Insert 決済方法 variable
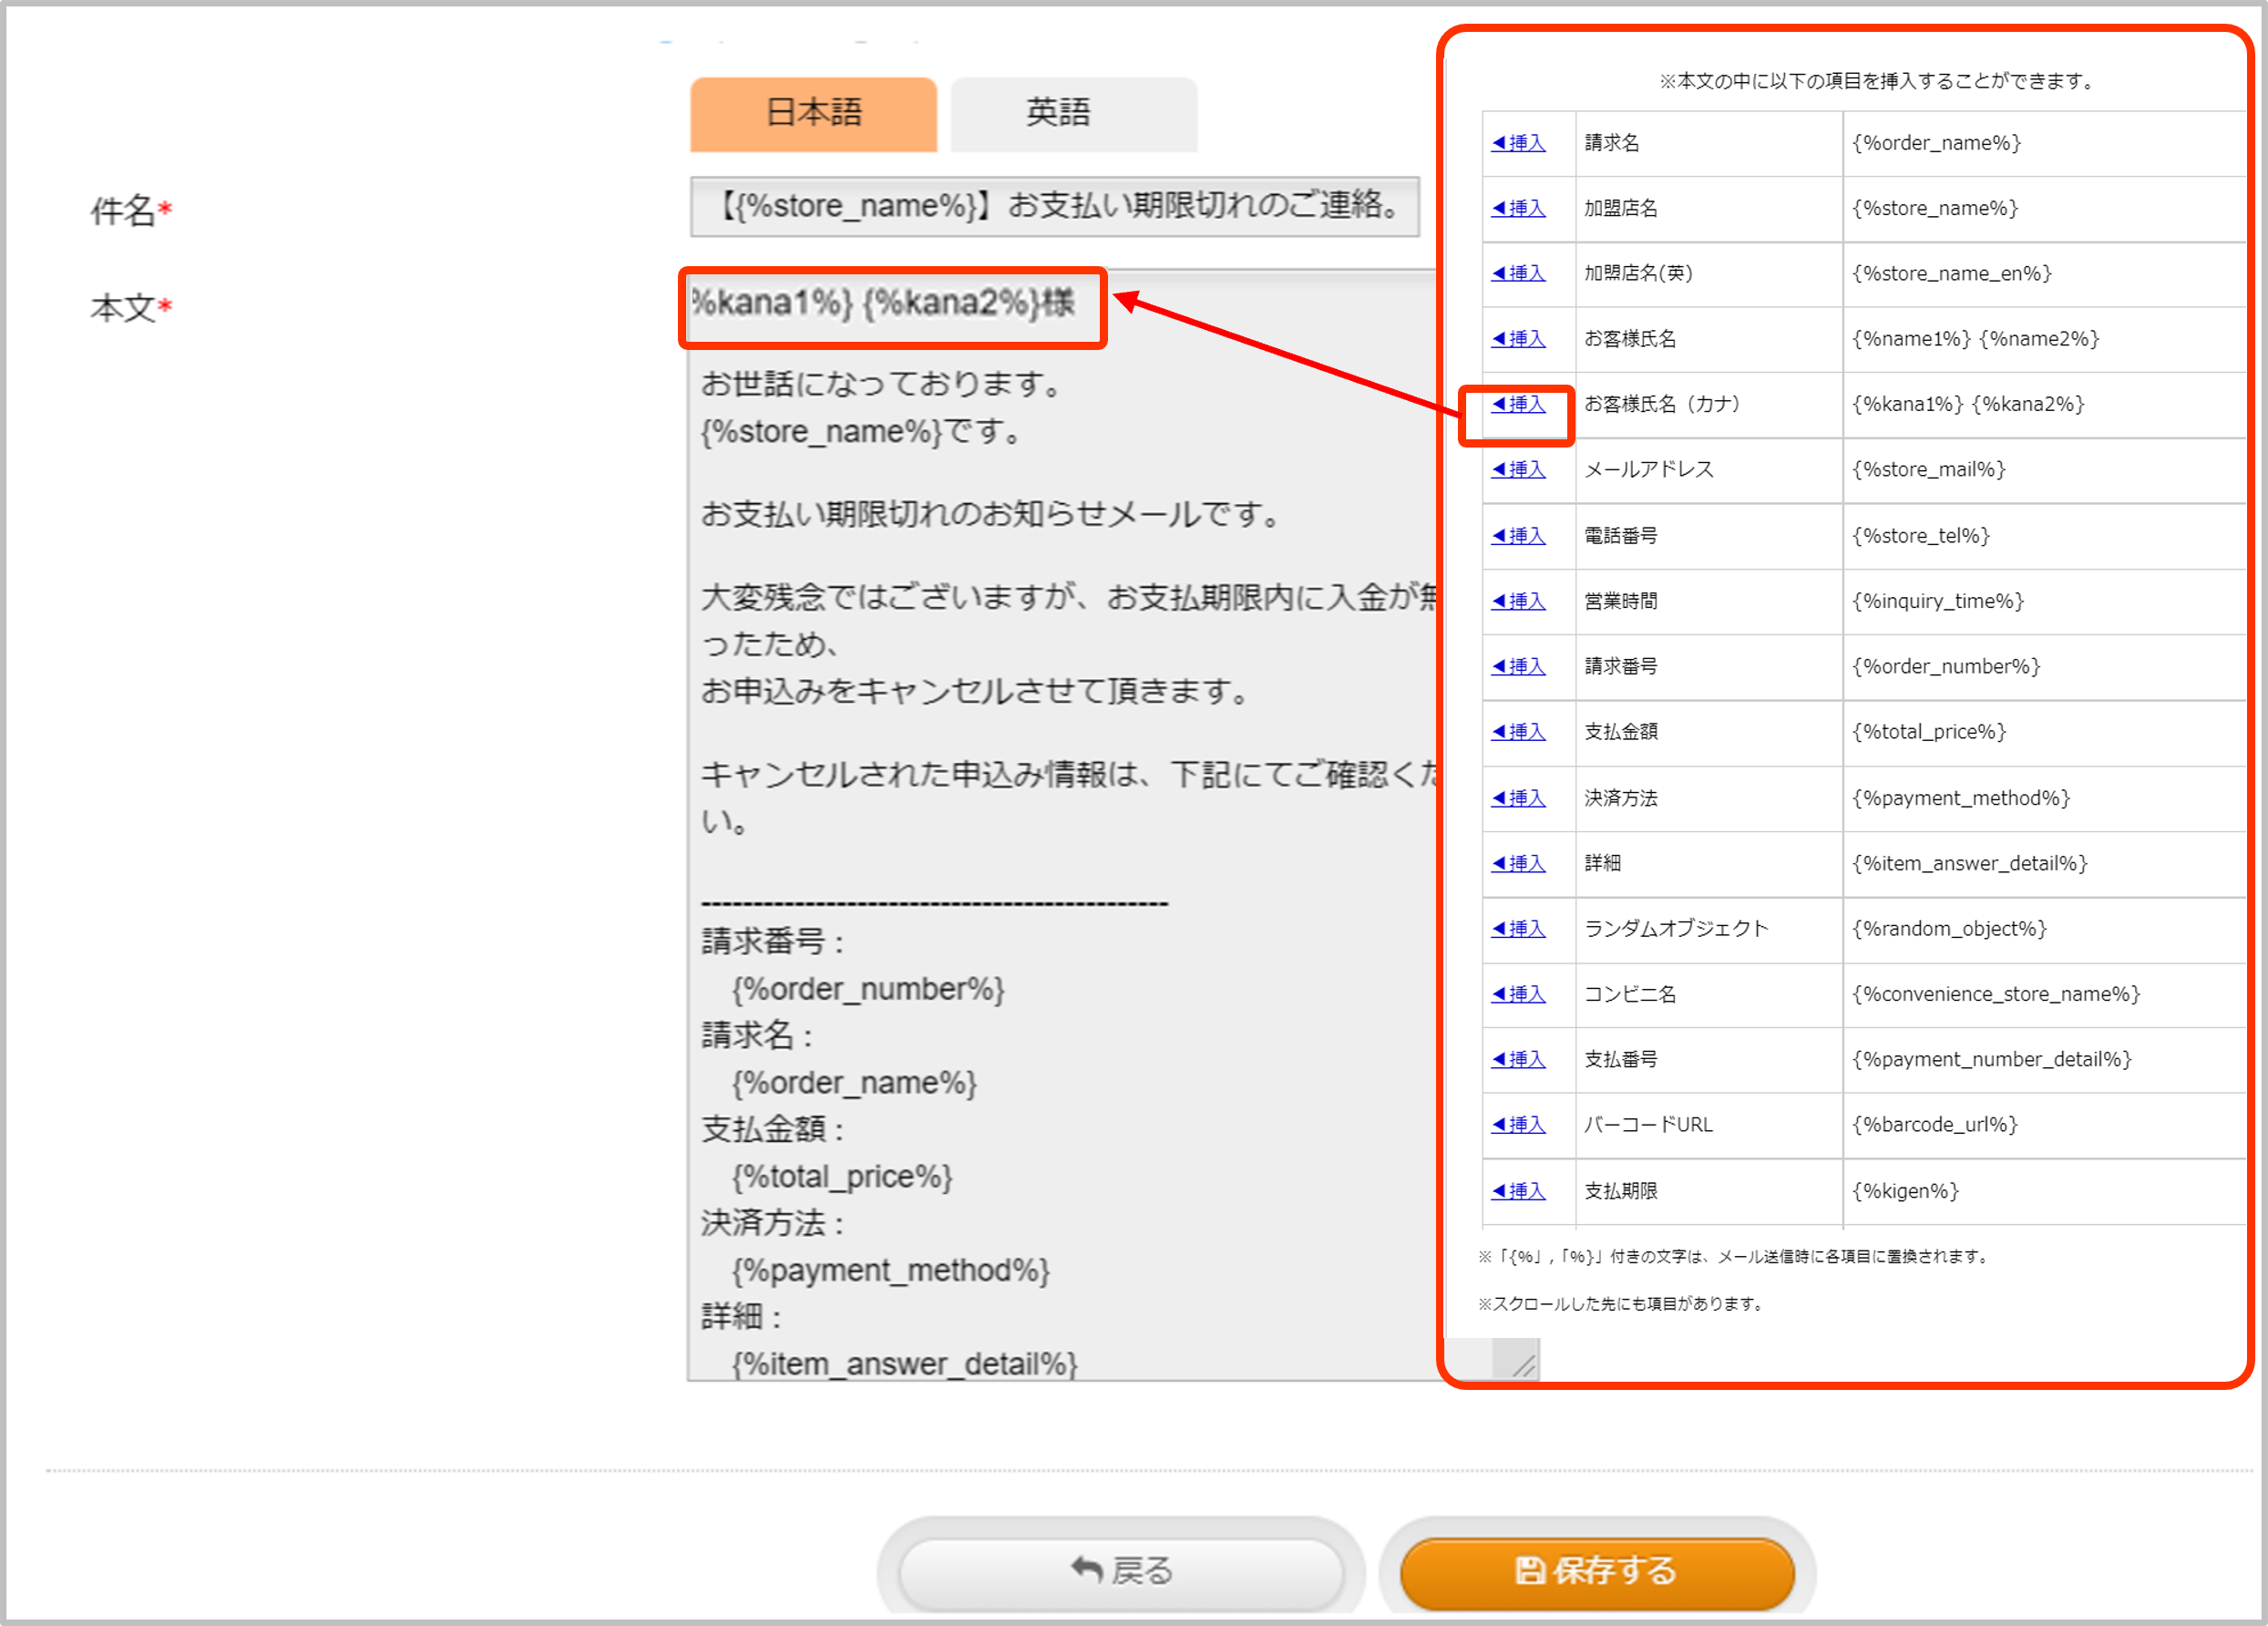Image resolution: width=2268 pixels, height=1626 pixels. pos(1518,798)
